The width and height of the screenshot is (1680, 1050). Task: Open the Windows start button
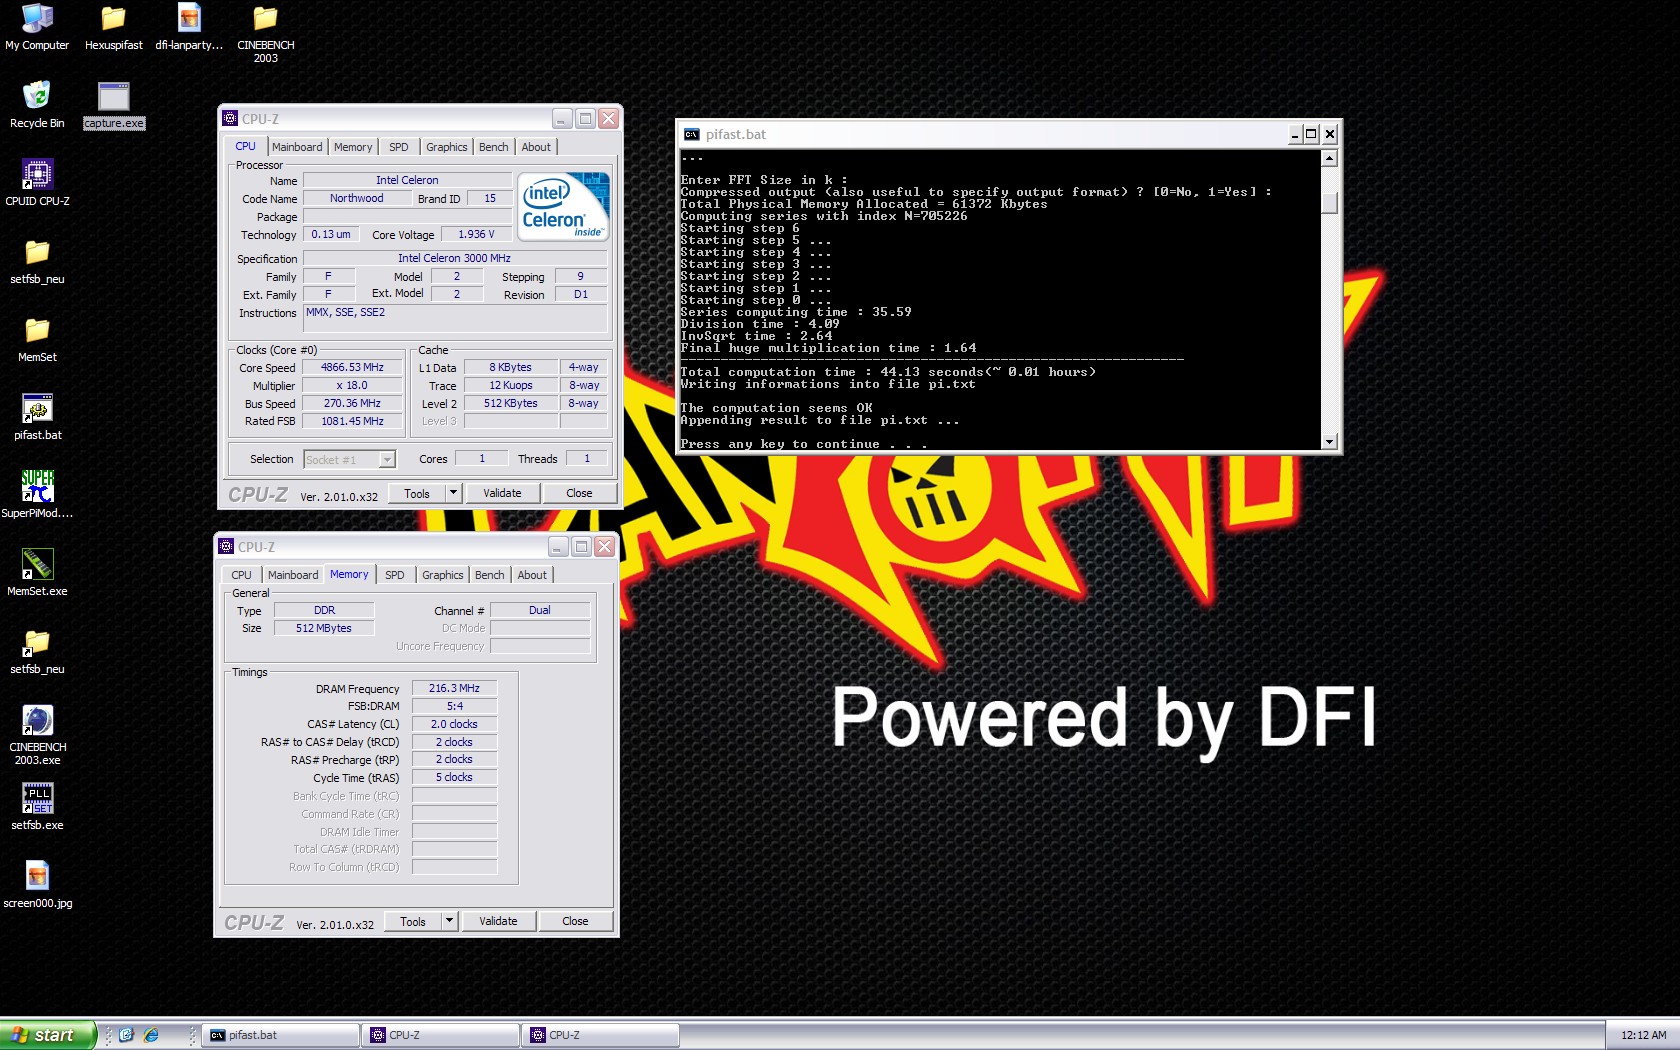[x=48, y=1035]
